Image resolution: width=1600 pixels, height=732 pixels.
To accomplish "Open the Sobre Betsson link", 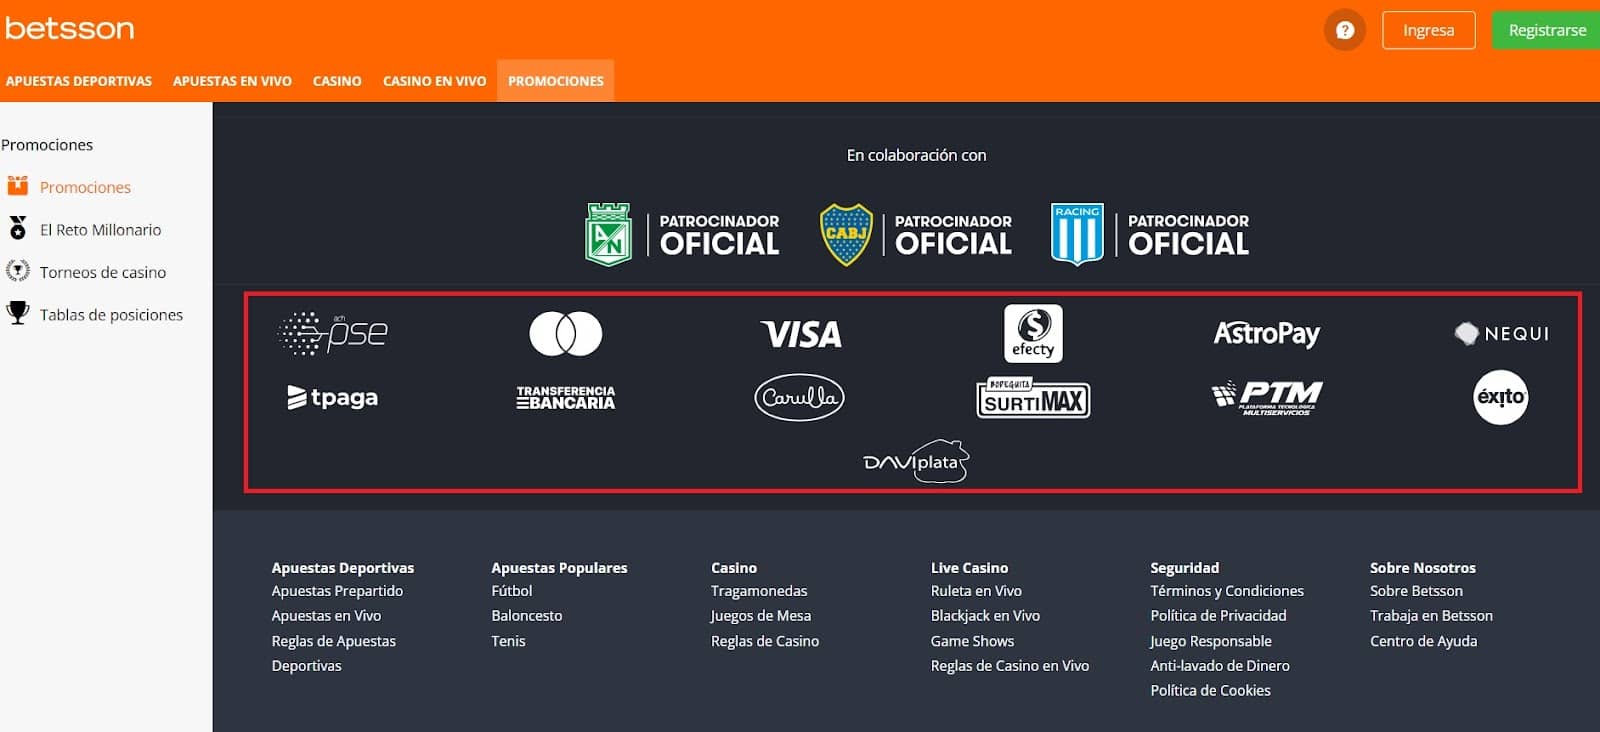I will coord(1416,591).
